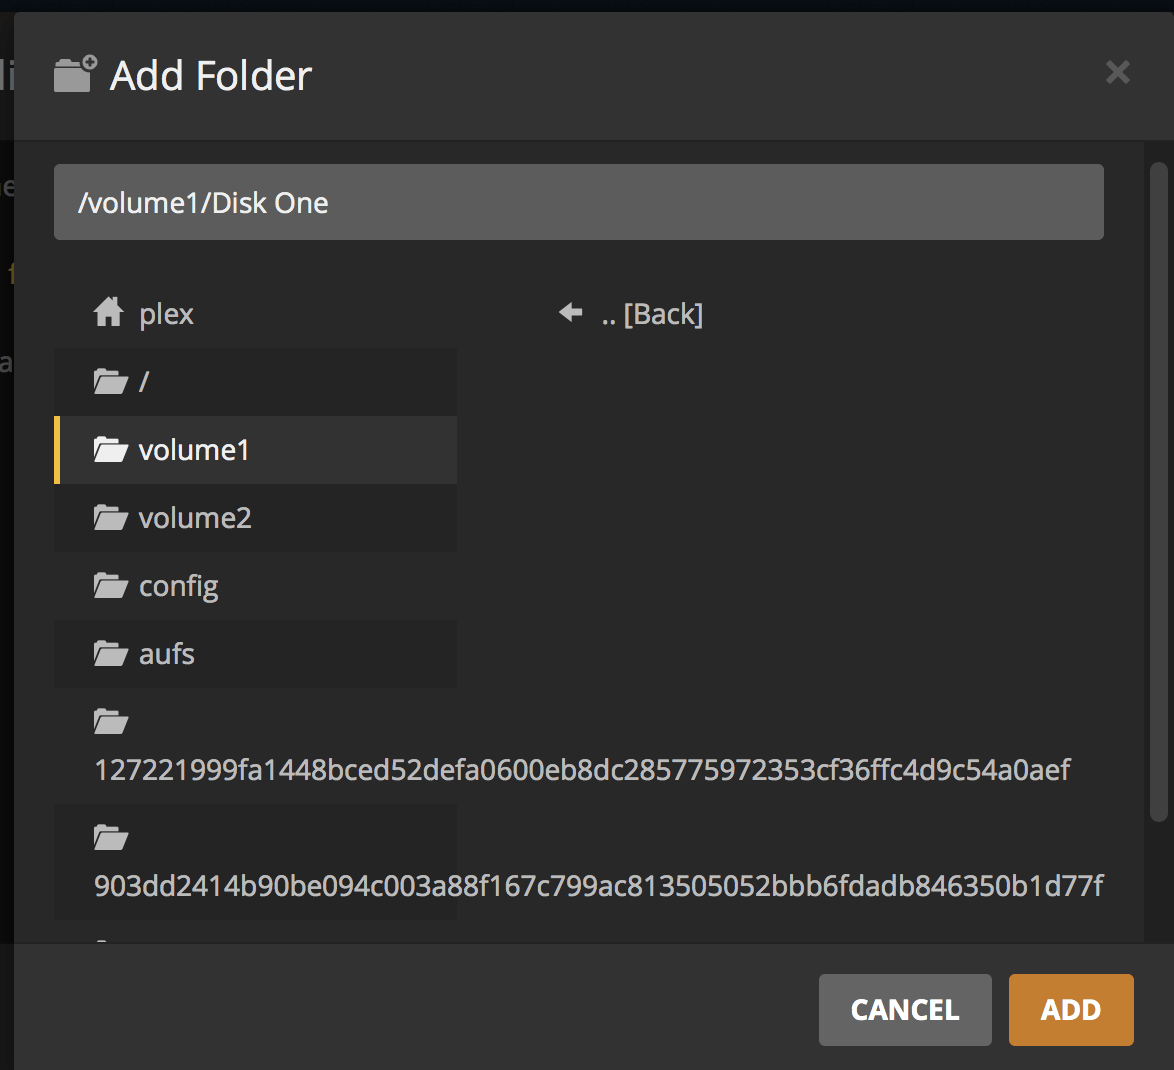
Task: Select the volume1 folder entry
Action: tap(194, 450)
